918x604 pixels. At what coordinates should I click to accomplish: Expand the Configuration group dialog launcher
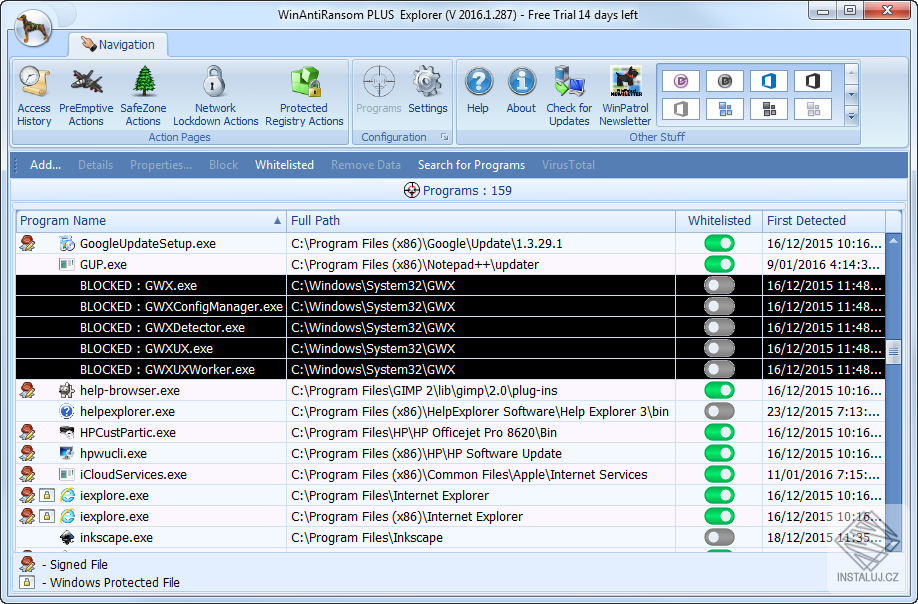(x=444, y=137)
